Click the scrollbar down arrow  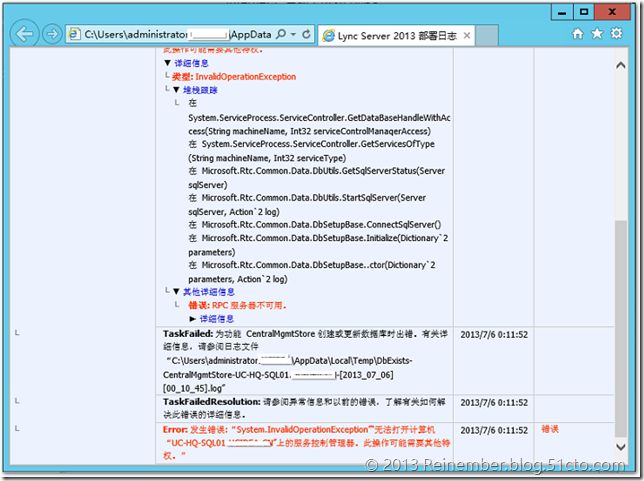[621, 446]
